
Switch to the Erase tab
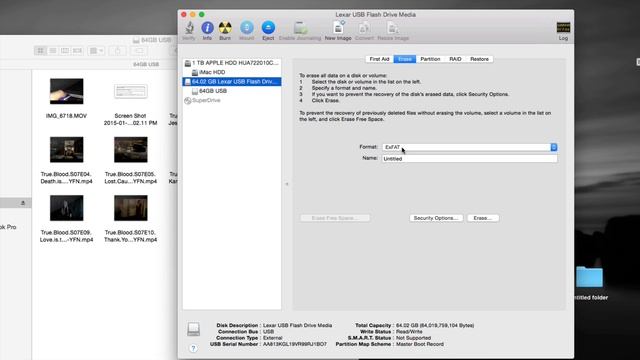coord(404,59)
